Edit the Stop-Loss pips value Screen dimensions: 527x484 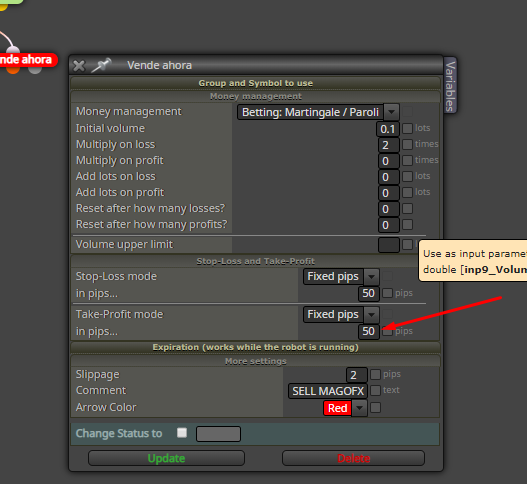tap(369, 293)
